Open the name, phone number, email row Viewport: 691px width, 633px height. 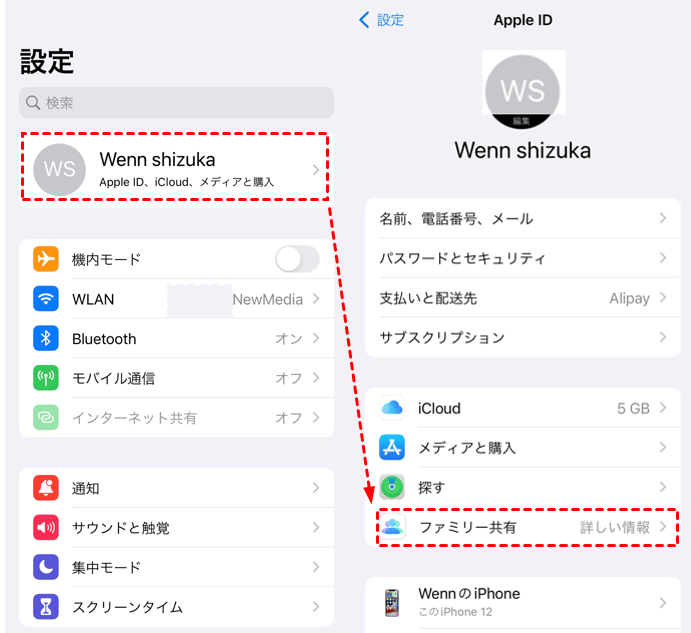tap(523, 218)
